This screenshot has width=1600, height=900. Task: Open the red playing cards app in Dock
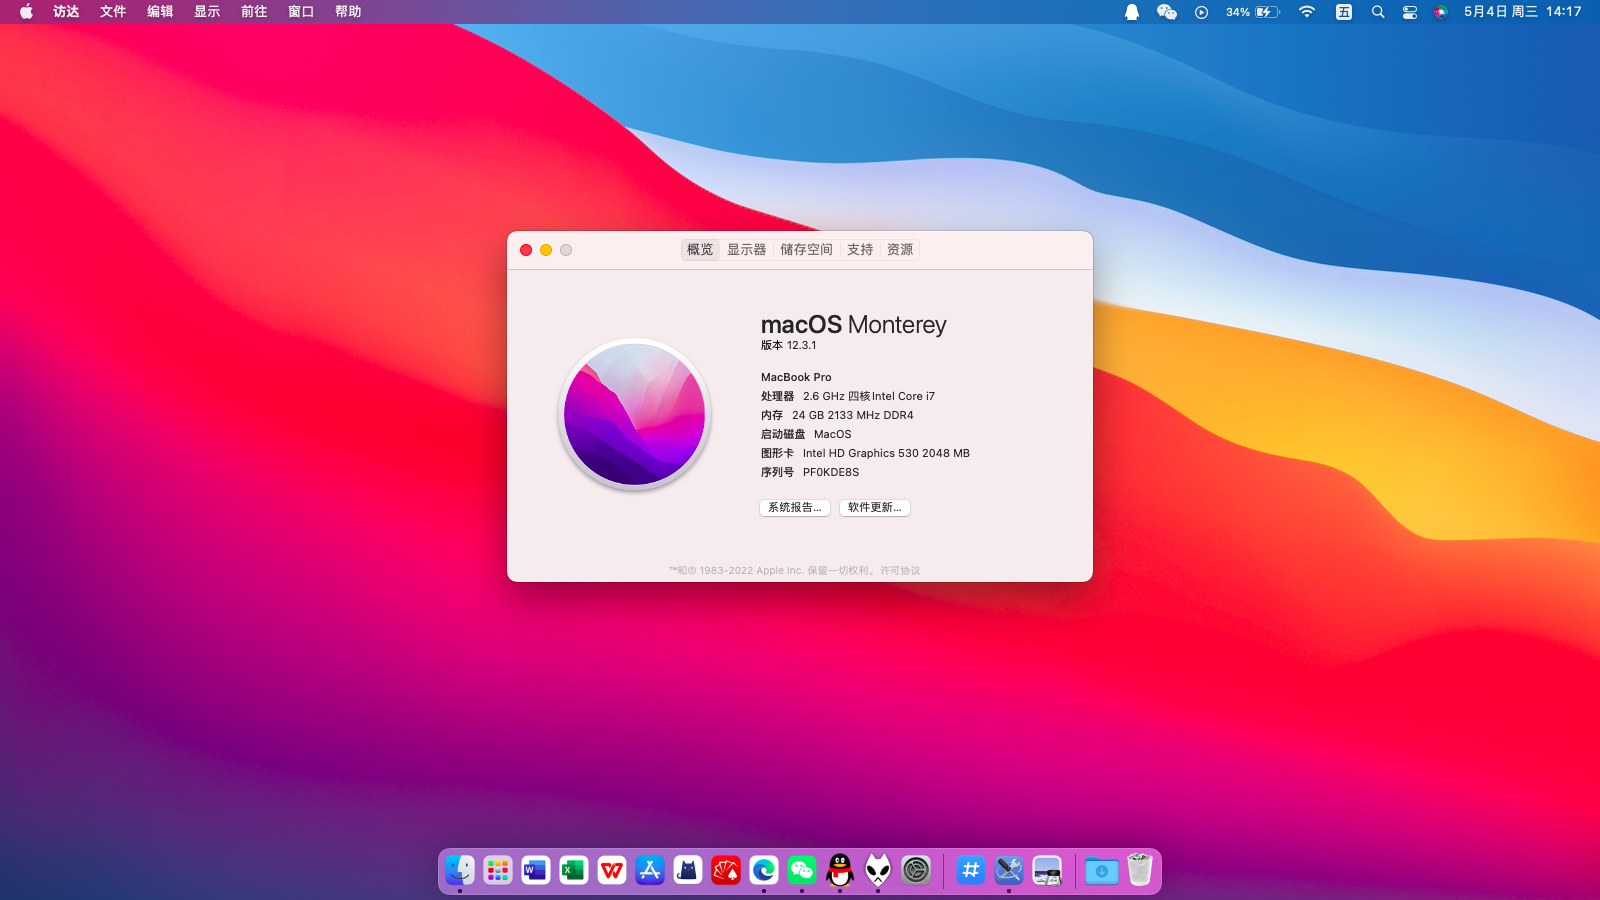pyautogui.click(x=726, y=870)
